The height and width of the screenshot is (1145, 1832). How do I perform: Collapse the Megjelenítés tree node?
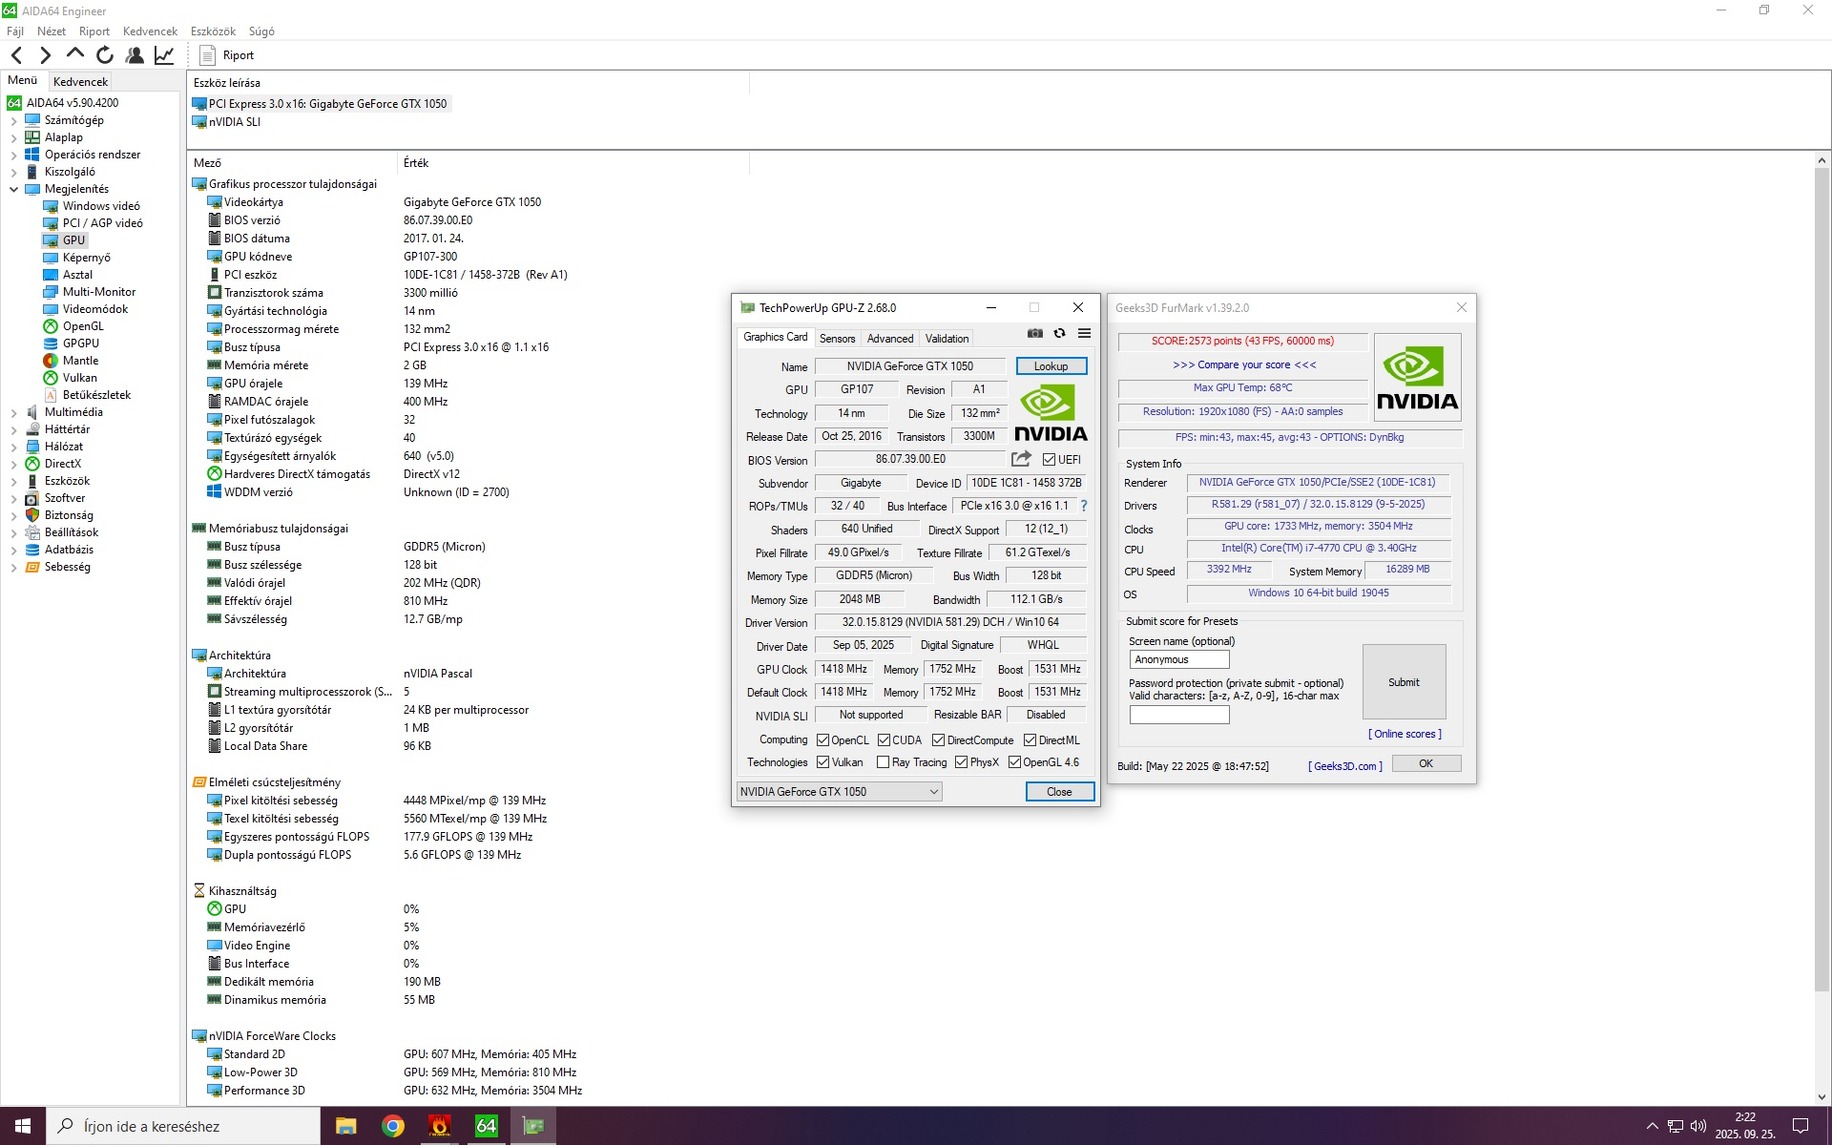click(14, 189)
